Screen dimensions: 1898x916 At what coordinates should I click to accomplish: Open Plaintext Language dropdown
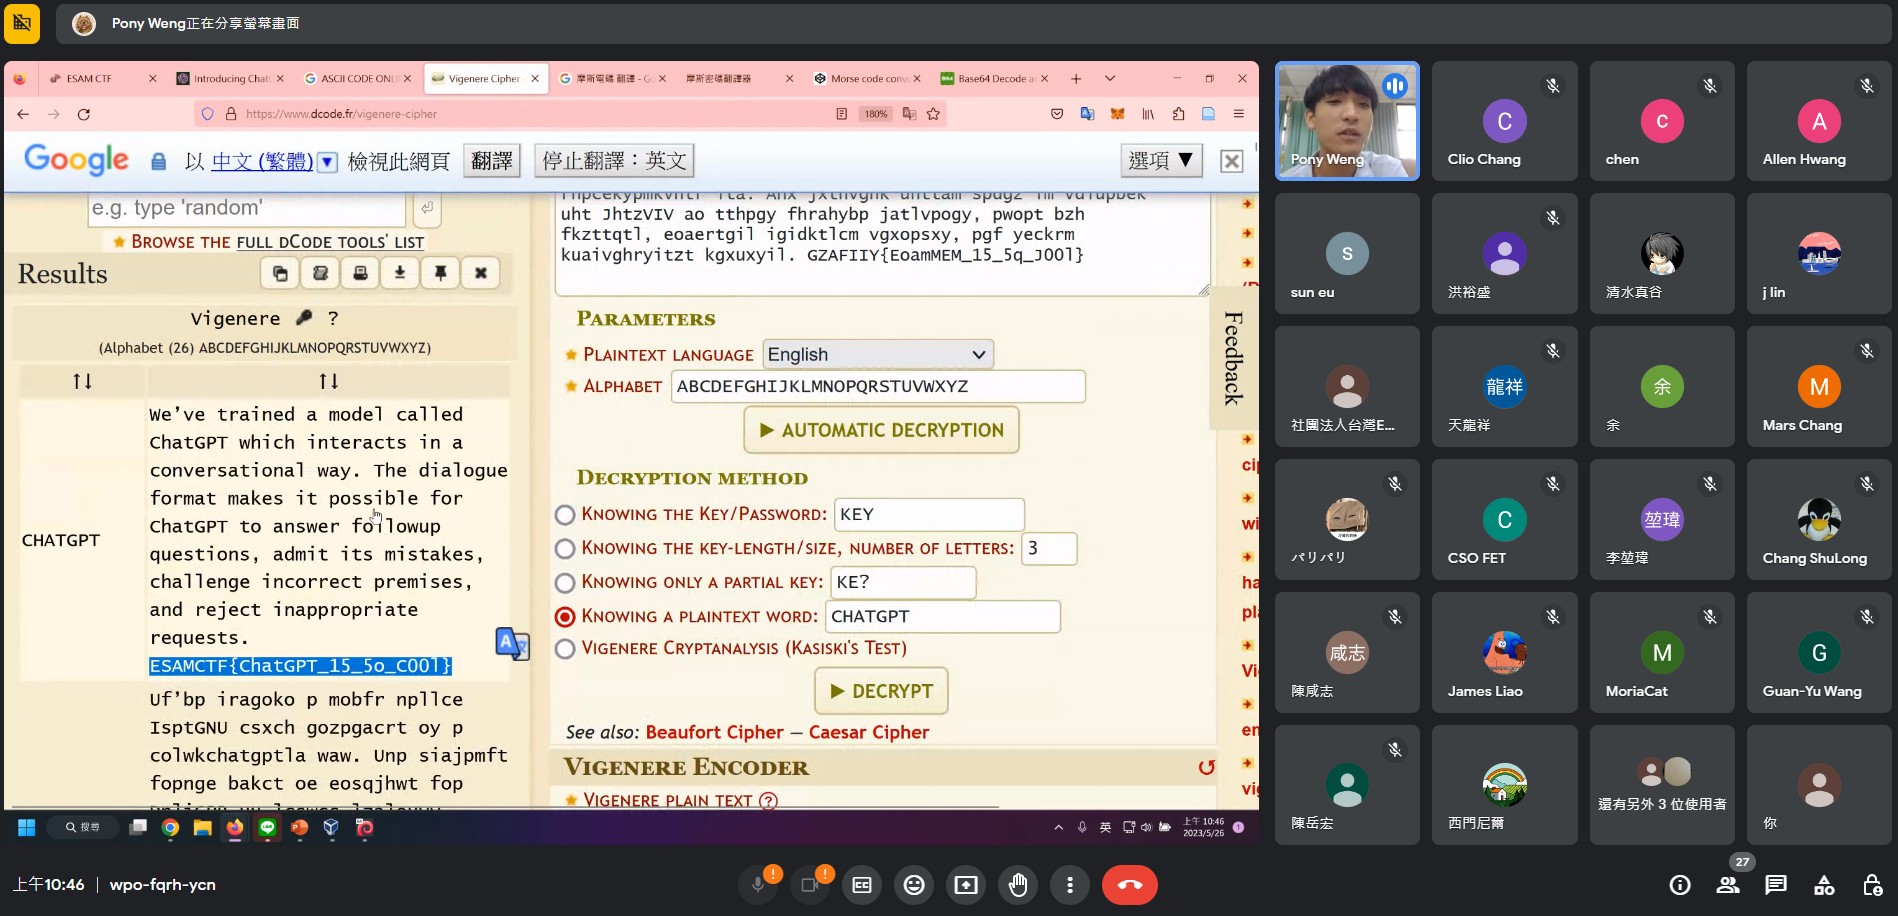(878, 354)
